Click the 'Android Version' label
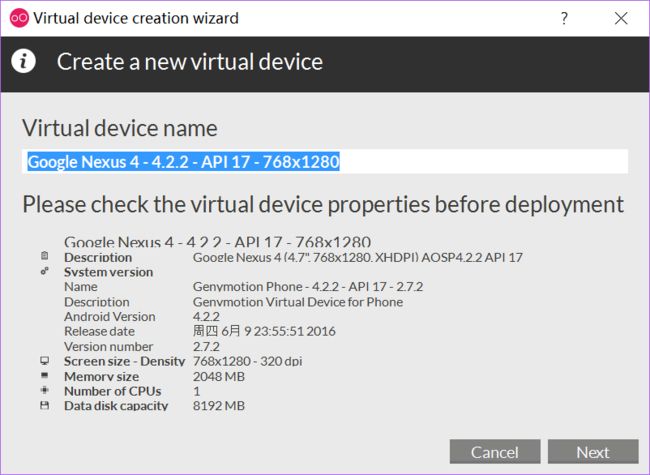Image resolution: width=650 pixels, height=475 pixels. [110, 317]
